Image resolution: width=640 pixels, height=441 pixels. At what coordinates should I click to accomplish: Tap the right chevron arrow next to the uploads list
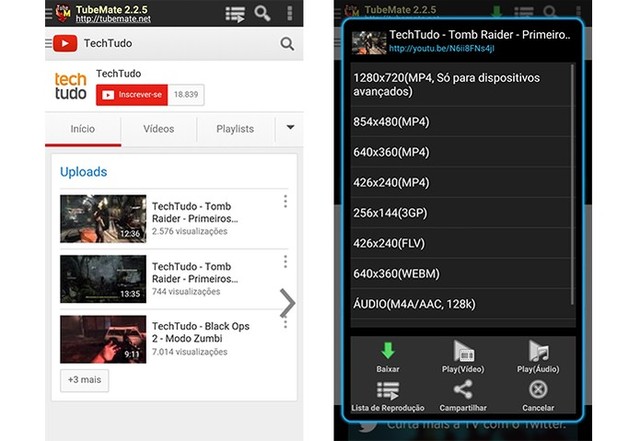point(287,303)
